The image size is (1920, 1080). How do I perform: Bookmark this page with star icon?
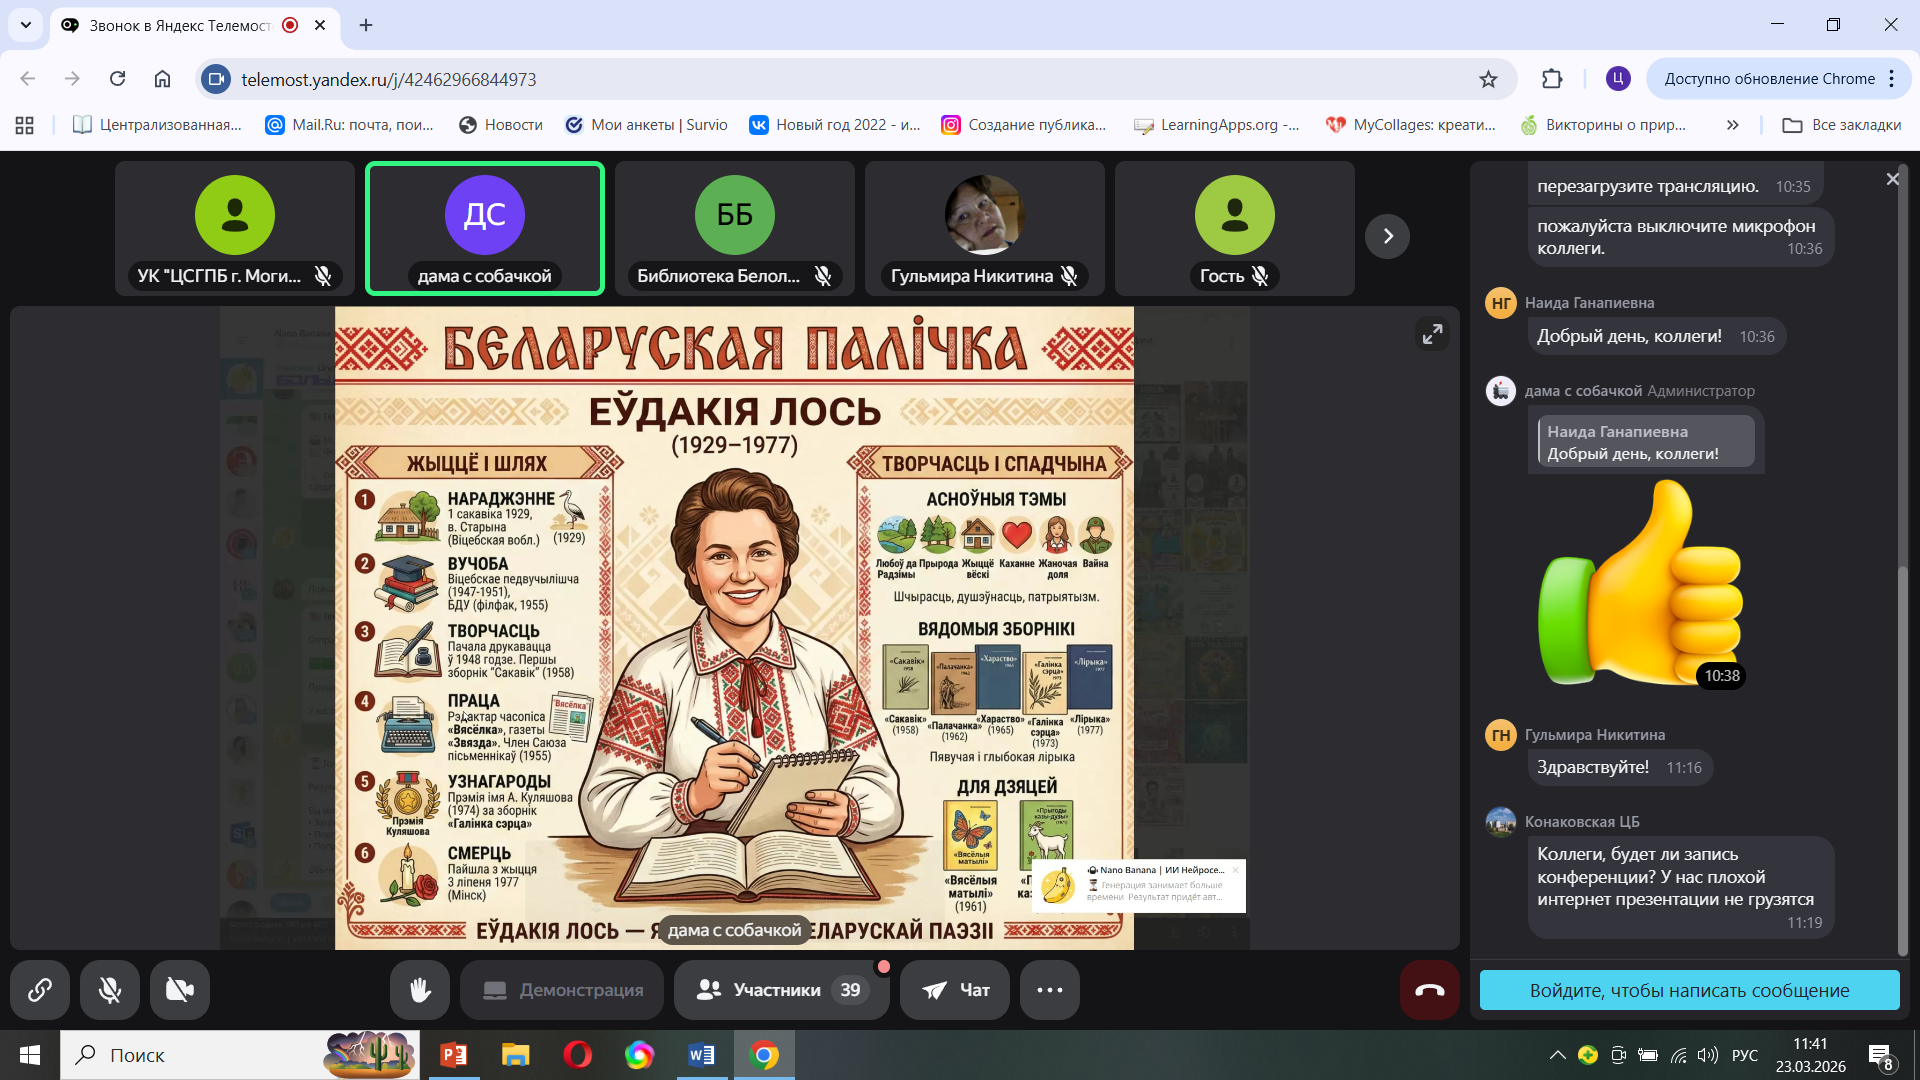pos(1488,79)
